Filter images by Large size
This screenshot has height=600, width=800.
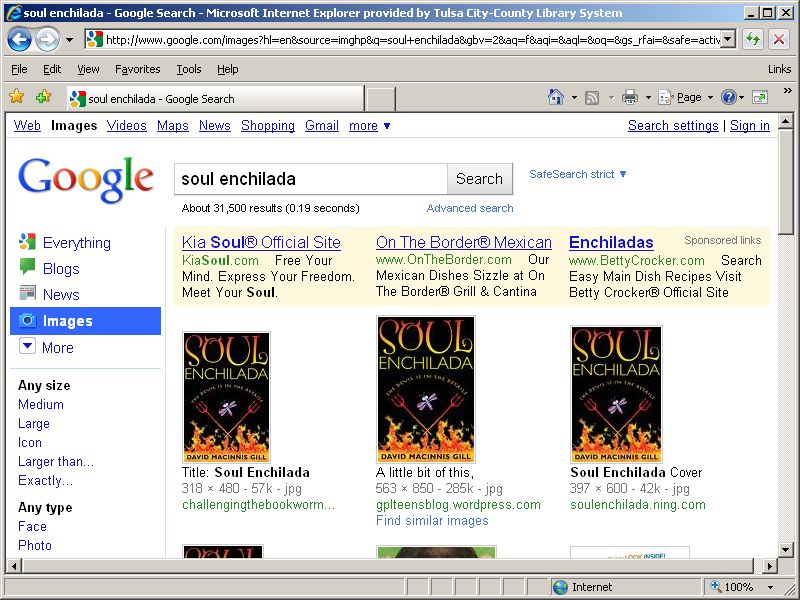34,423
